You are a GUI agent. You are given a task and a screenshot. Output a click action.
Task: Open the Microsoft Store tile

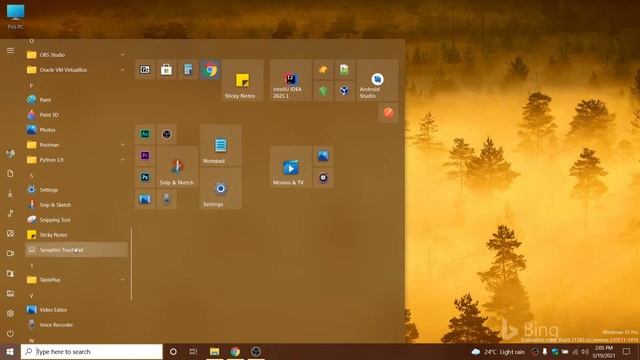click(166, 70)
